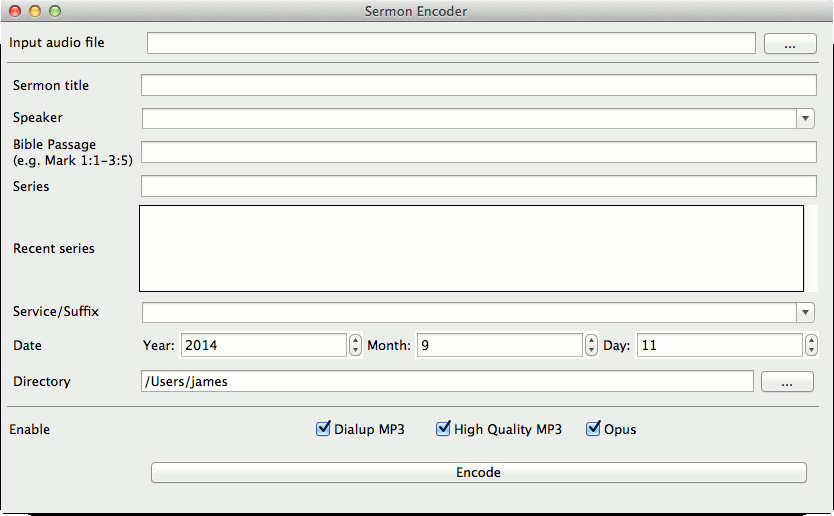Select the Input audio file path field
834x516 pixels.
pyautogui.click(x=451, y=43)
